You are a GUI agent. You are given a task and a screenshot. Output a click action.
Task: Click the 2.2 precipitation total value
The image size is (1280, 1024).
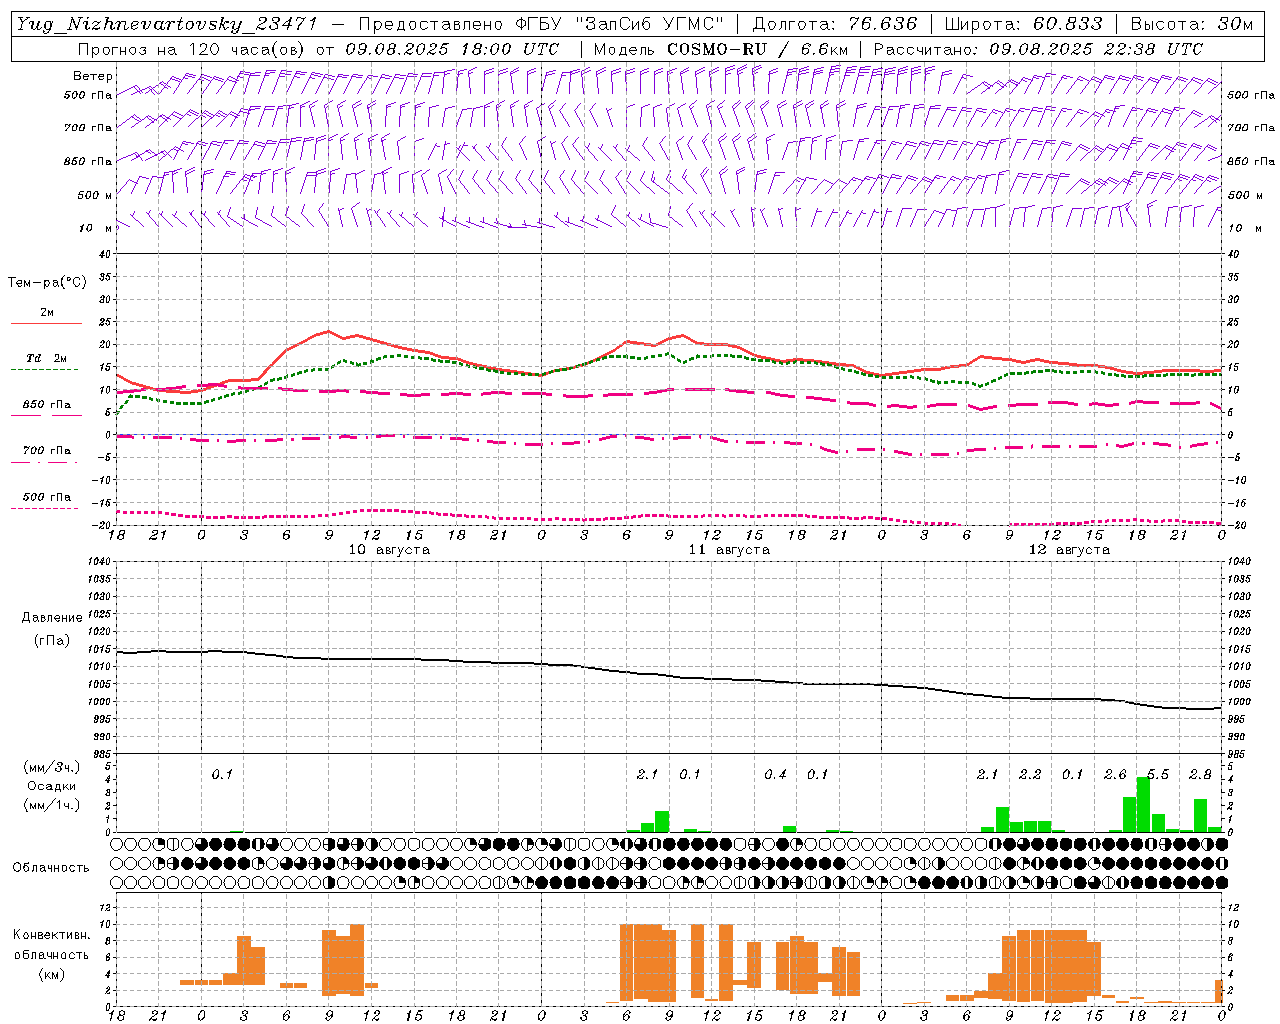[1030, 775]
